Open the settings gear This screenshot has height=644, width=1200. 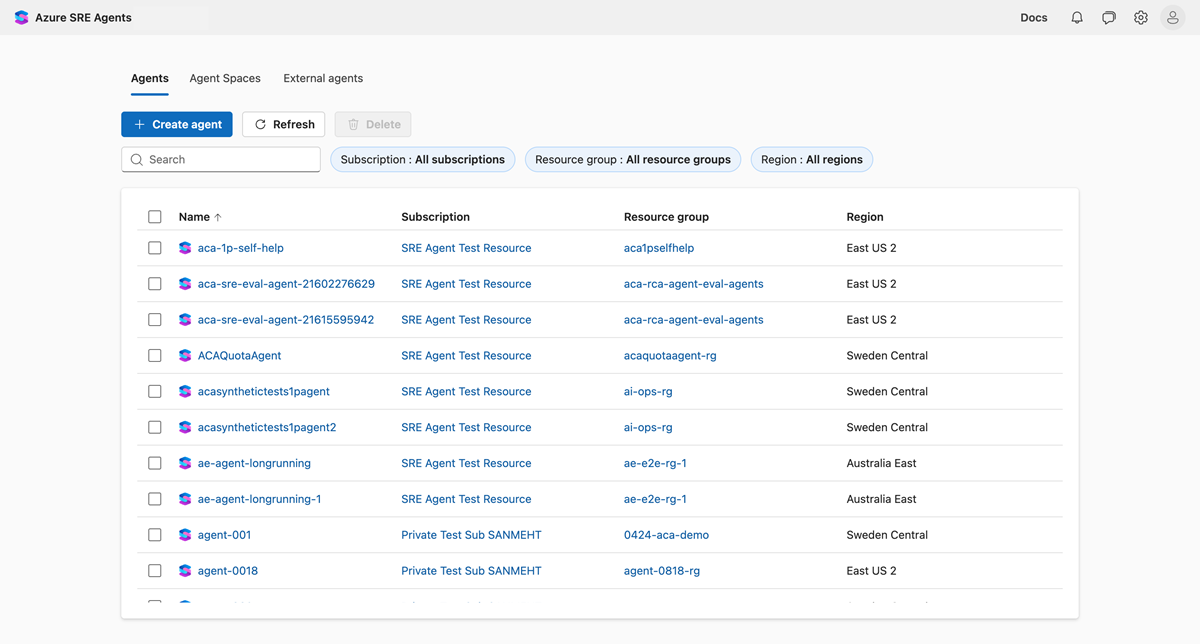click(1140, 17)
